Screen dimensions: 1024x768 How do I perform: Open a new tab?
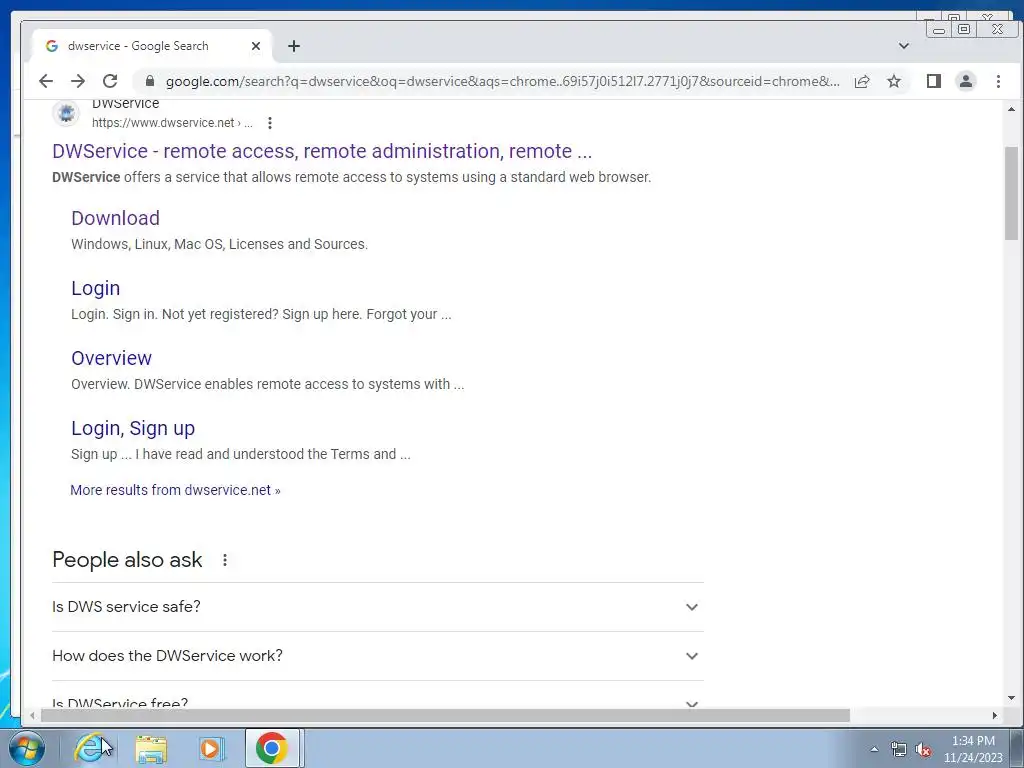294,46
